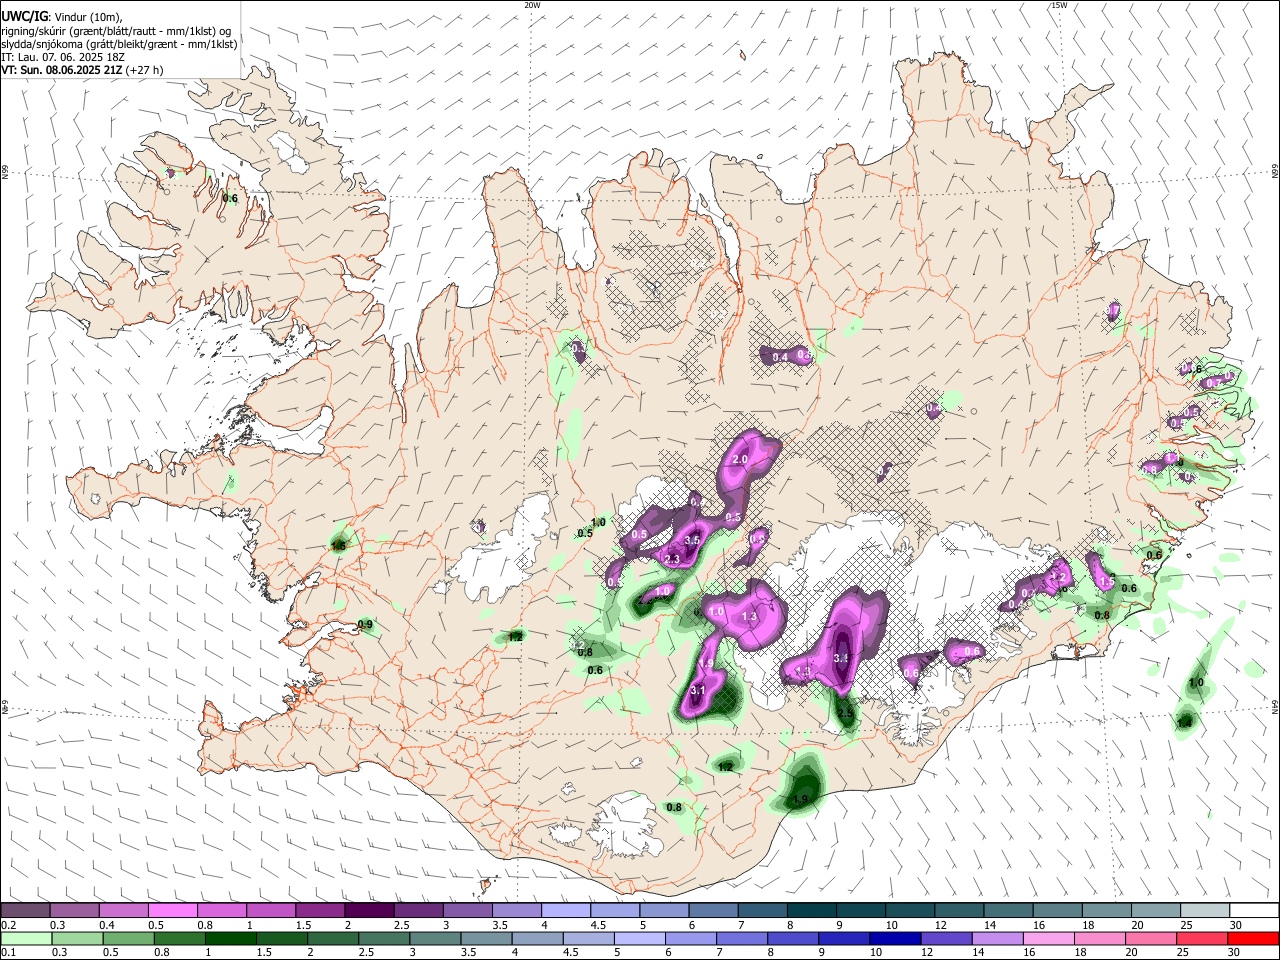Click the 'VT: Sun. 08.06.2025 21Z' valid time
Screen dimensions: 1280x960
62,70
